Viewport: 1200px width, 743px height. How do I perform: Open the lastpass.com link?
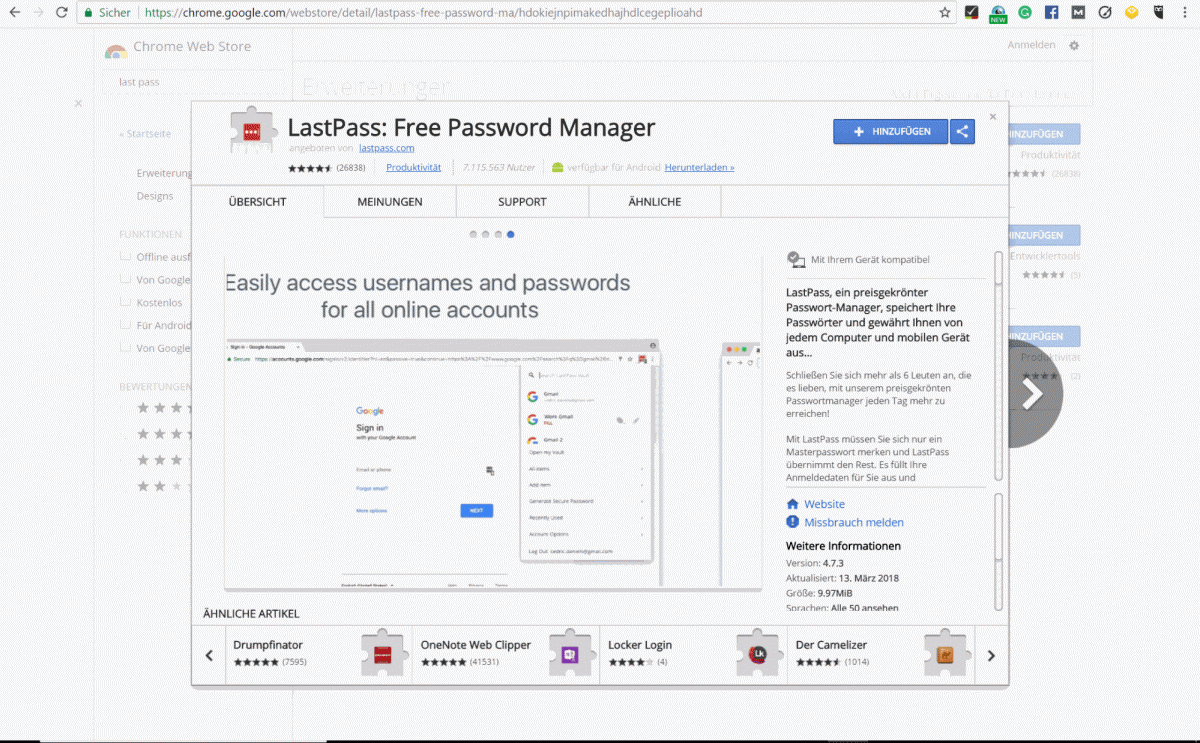[x=387, y=148]
